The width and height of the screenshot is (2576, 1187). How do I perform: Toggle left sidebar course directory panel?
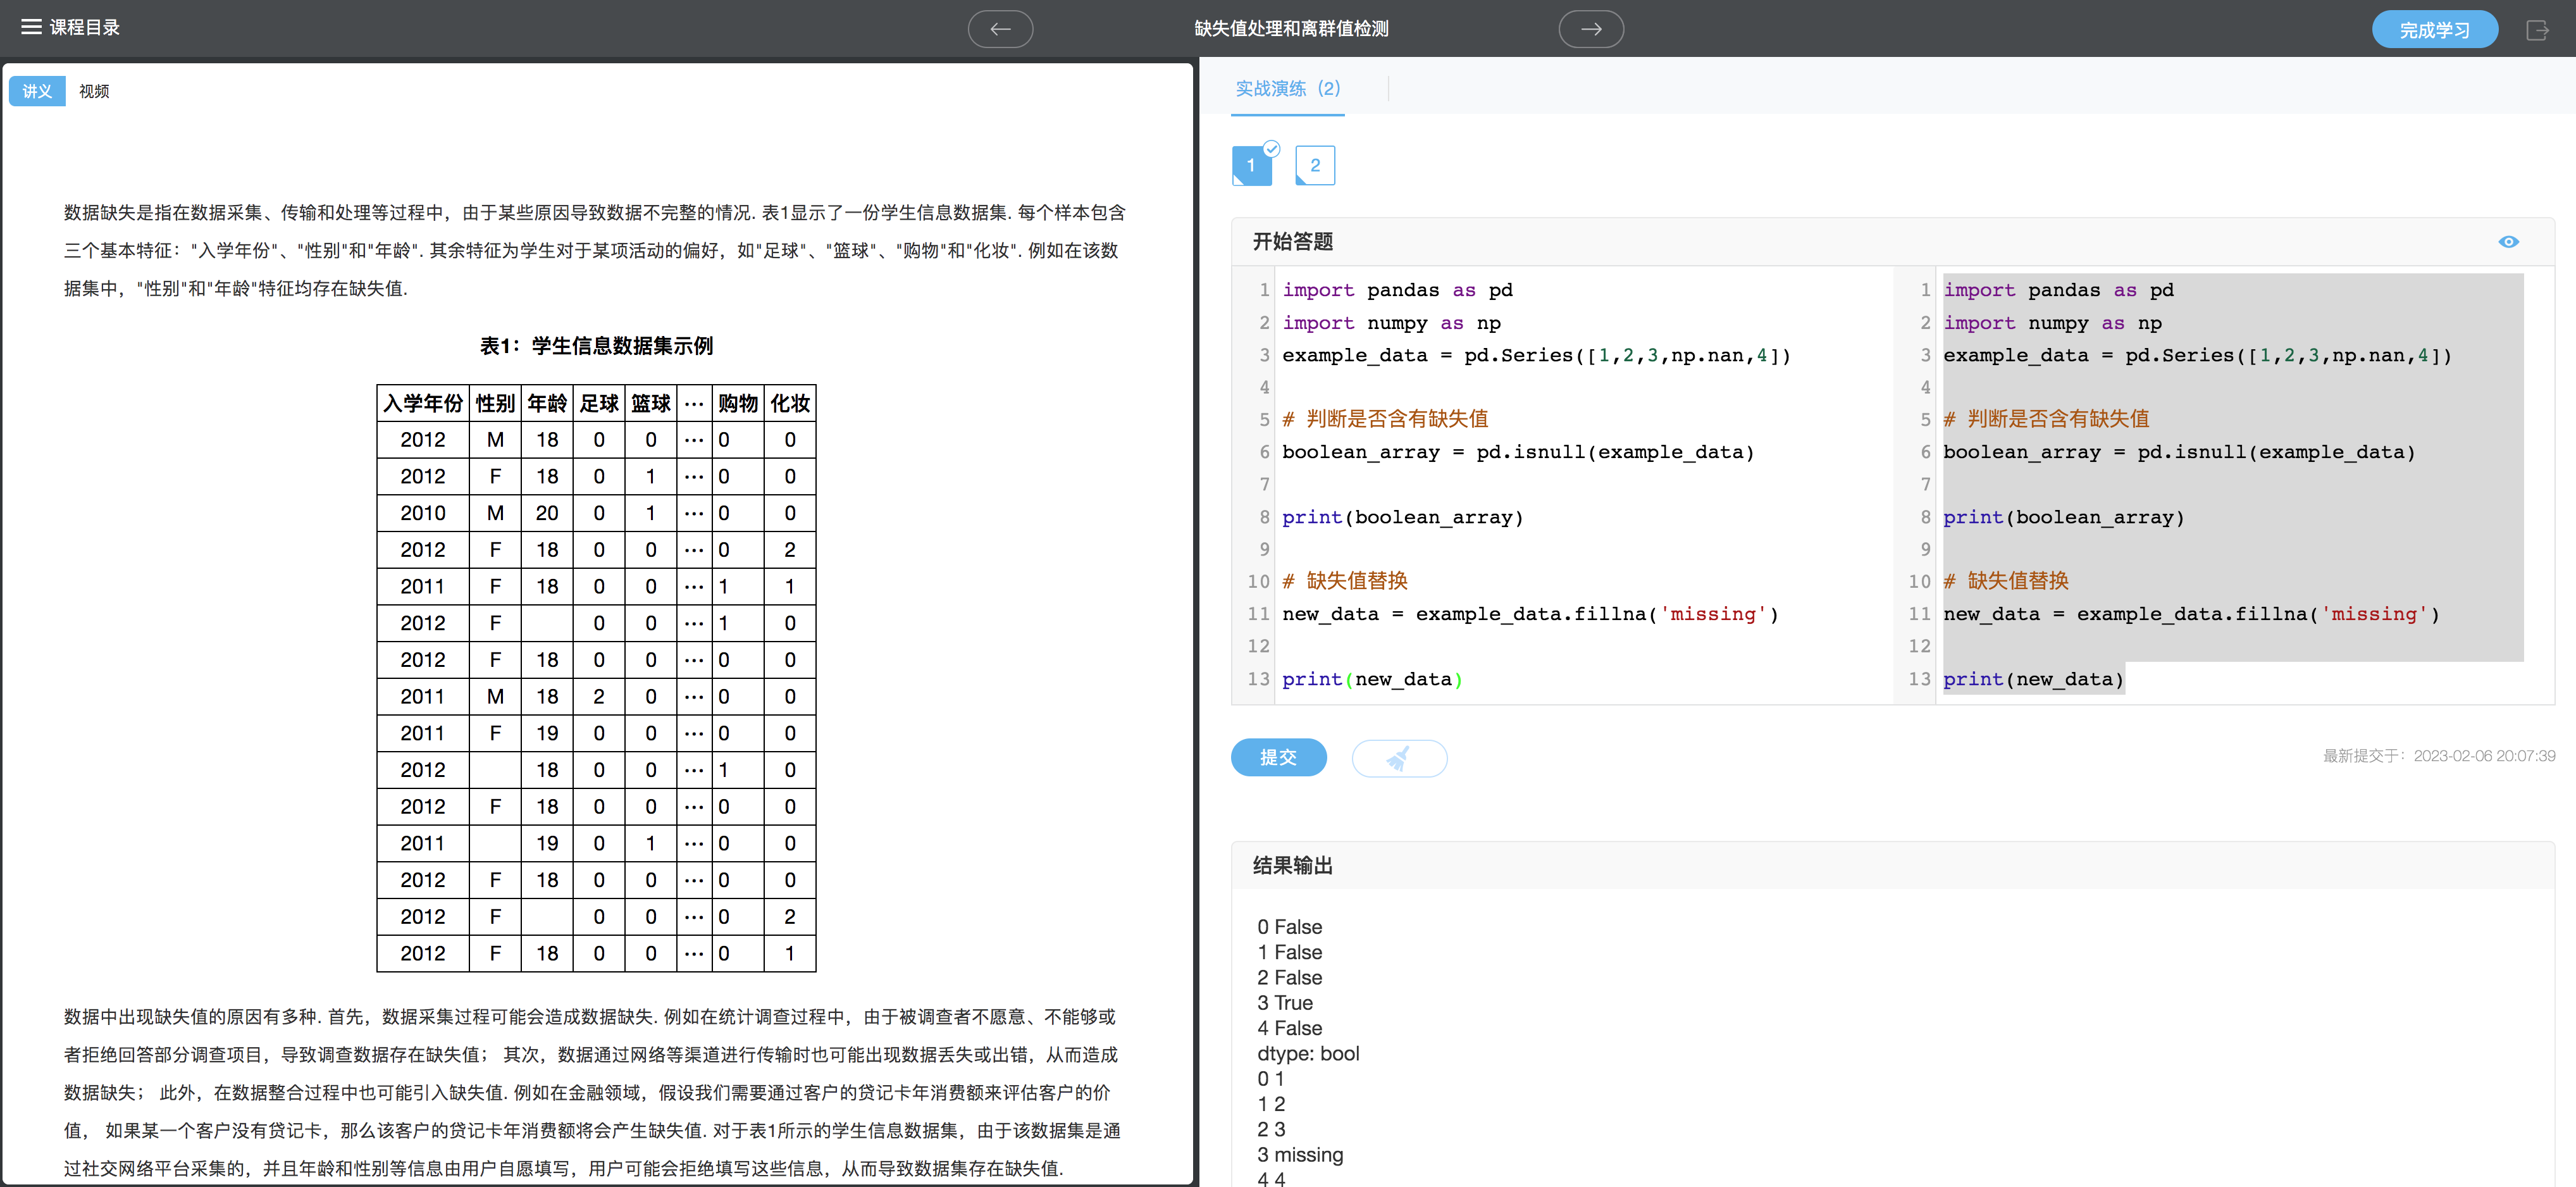click(x=31, y=28)
